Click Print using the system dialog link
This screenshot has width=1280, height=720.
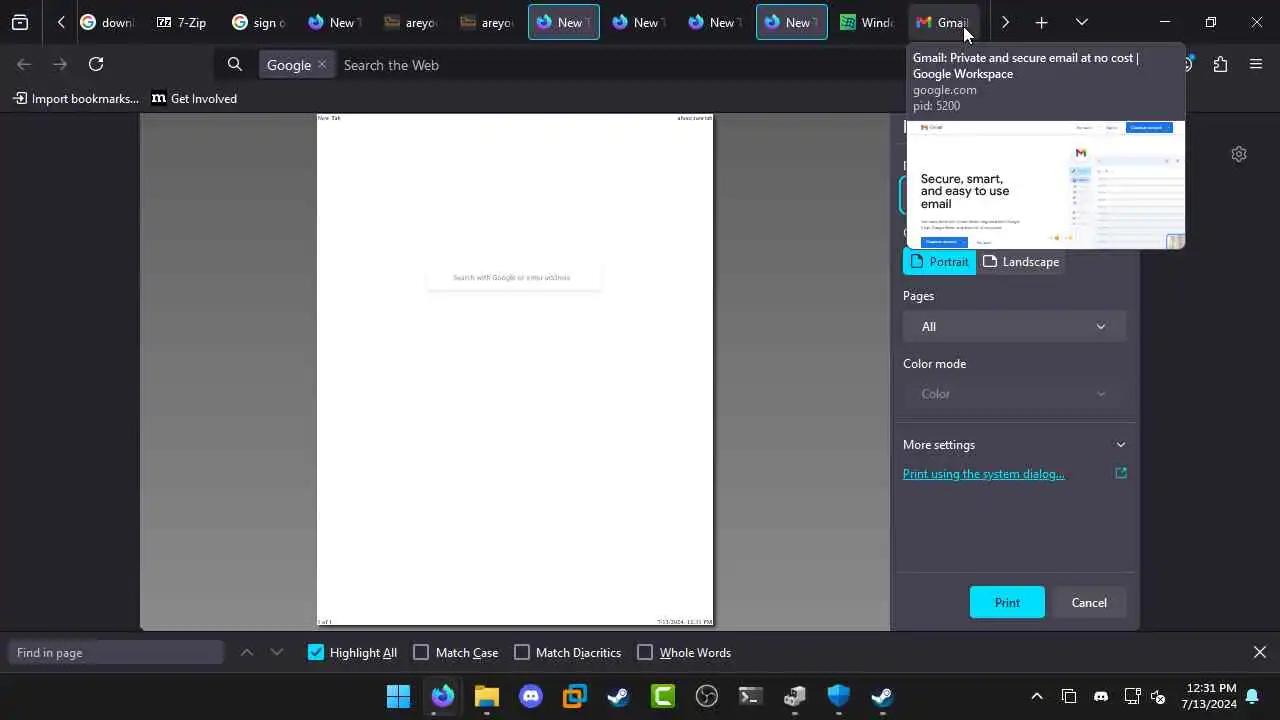coord(983,474)
